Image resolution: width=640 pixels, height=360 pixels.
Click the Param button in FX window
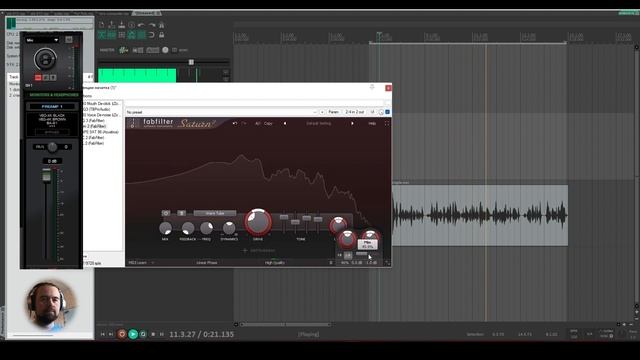(x=333, y=112)
